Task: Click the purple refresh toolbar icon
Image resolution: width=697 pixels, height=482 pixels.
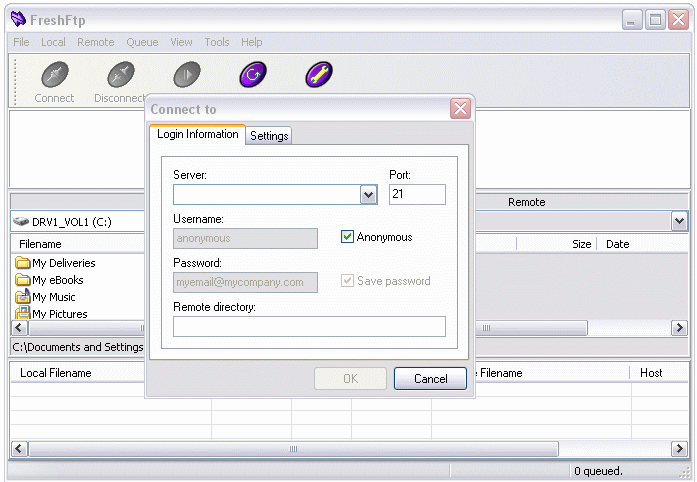Action: [253, 74]
